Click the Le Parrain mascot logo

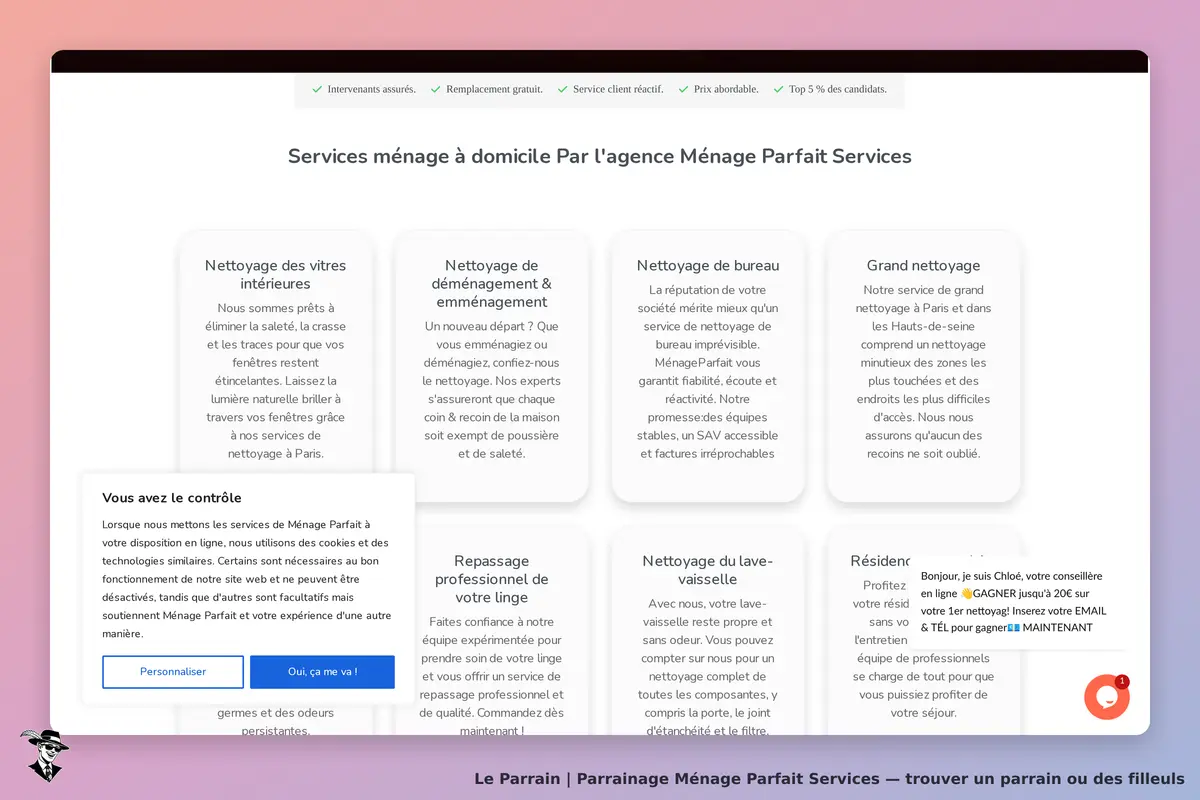pos(44,755)
